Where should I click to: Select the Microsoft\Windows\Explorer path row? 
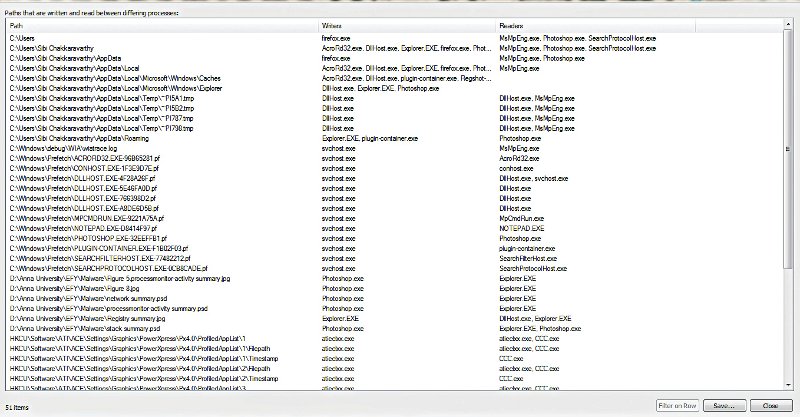pyautogui.click(x=394, y=88)
